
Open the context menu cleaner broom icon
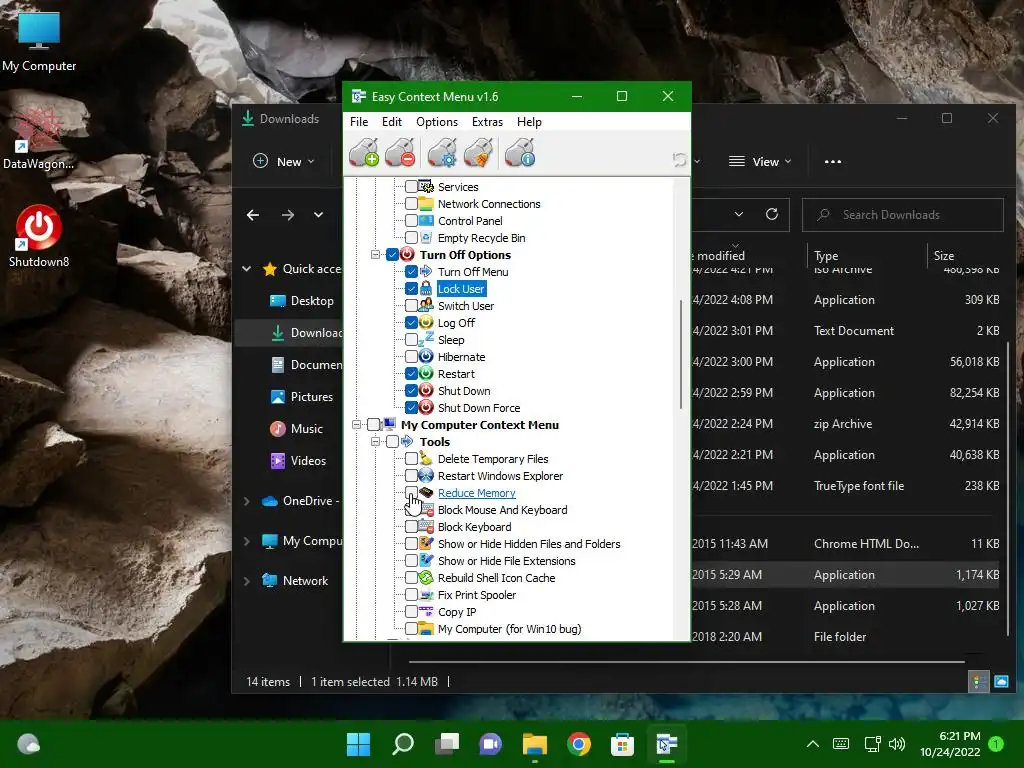(x=478, y=152)
